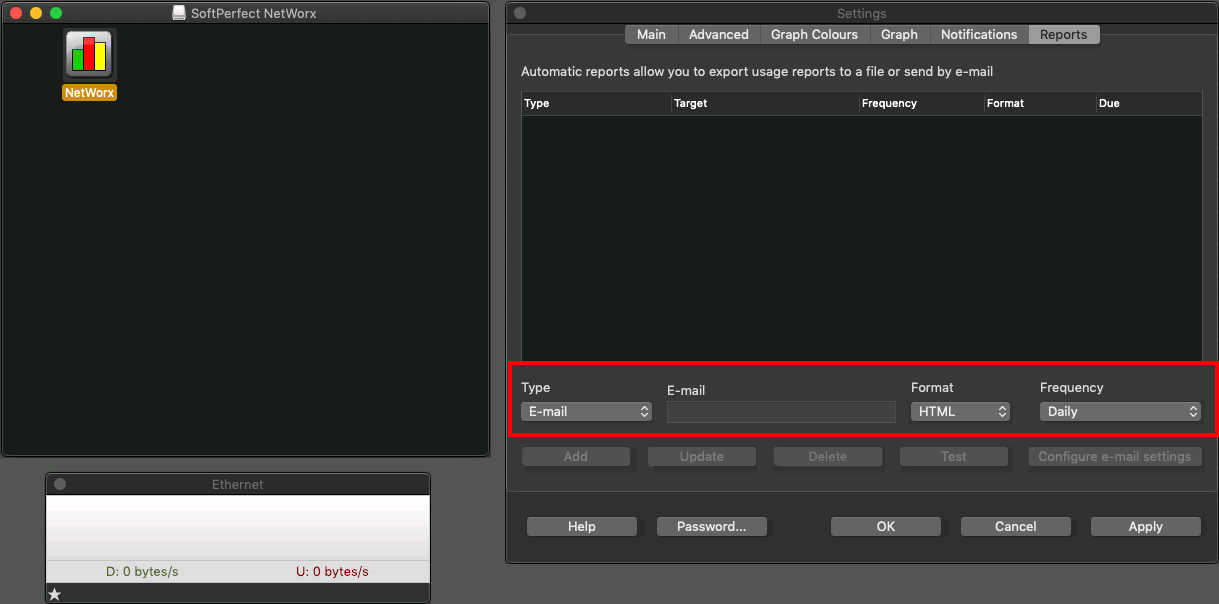1219x604 pixels.
Task: Switch to the Main tab
Action: [x=651, y=34]
